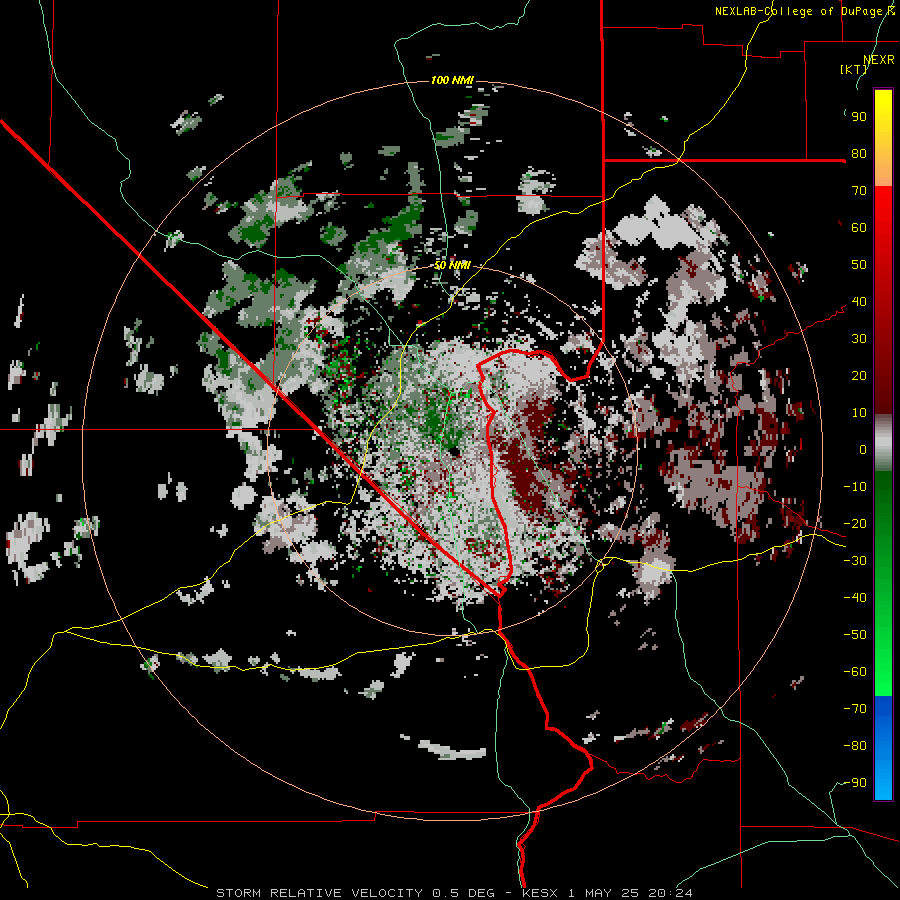900x900 pixels.
Task: Select the 40 value on velocity scale
Action: coord(859,302)
